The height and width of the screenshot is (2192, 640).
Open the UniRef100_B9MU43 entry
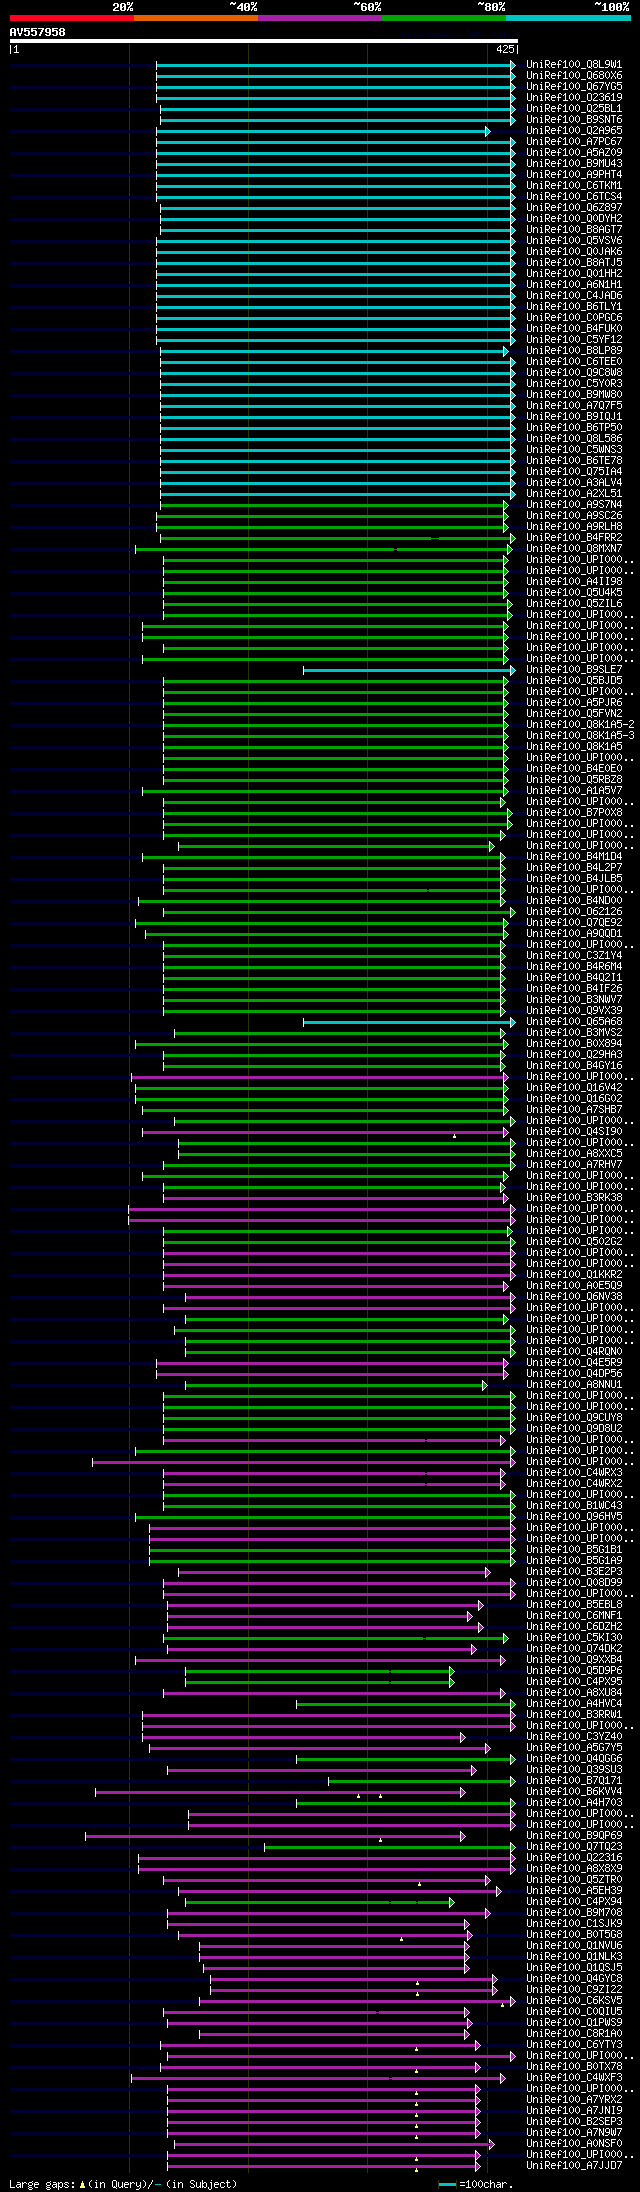pos(574,164)
